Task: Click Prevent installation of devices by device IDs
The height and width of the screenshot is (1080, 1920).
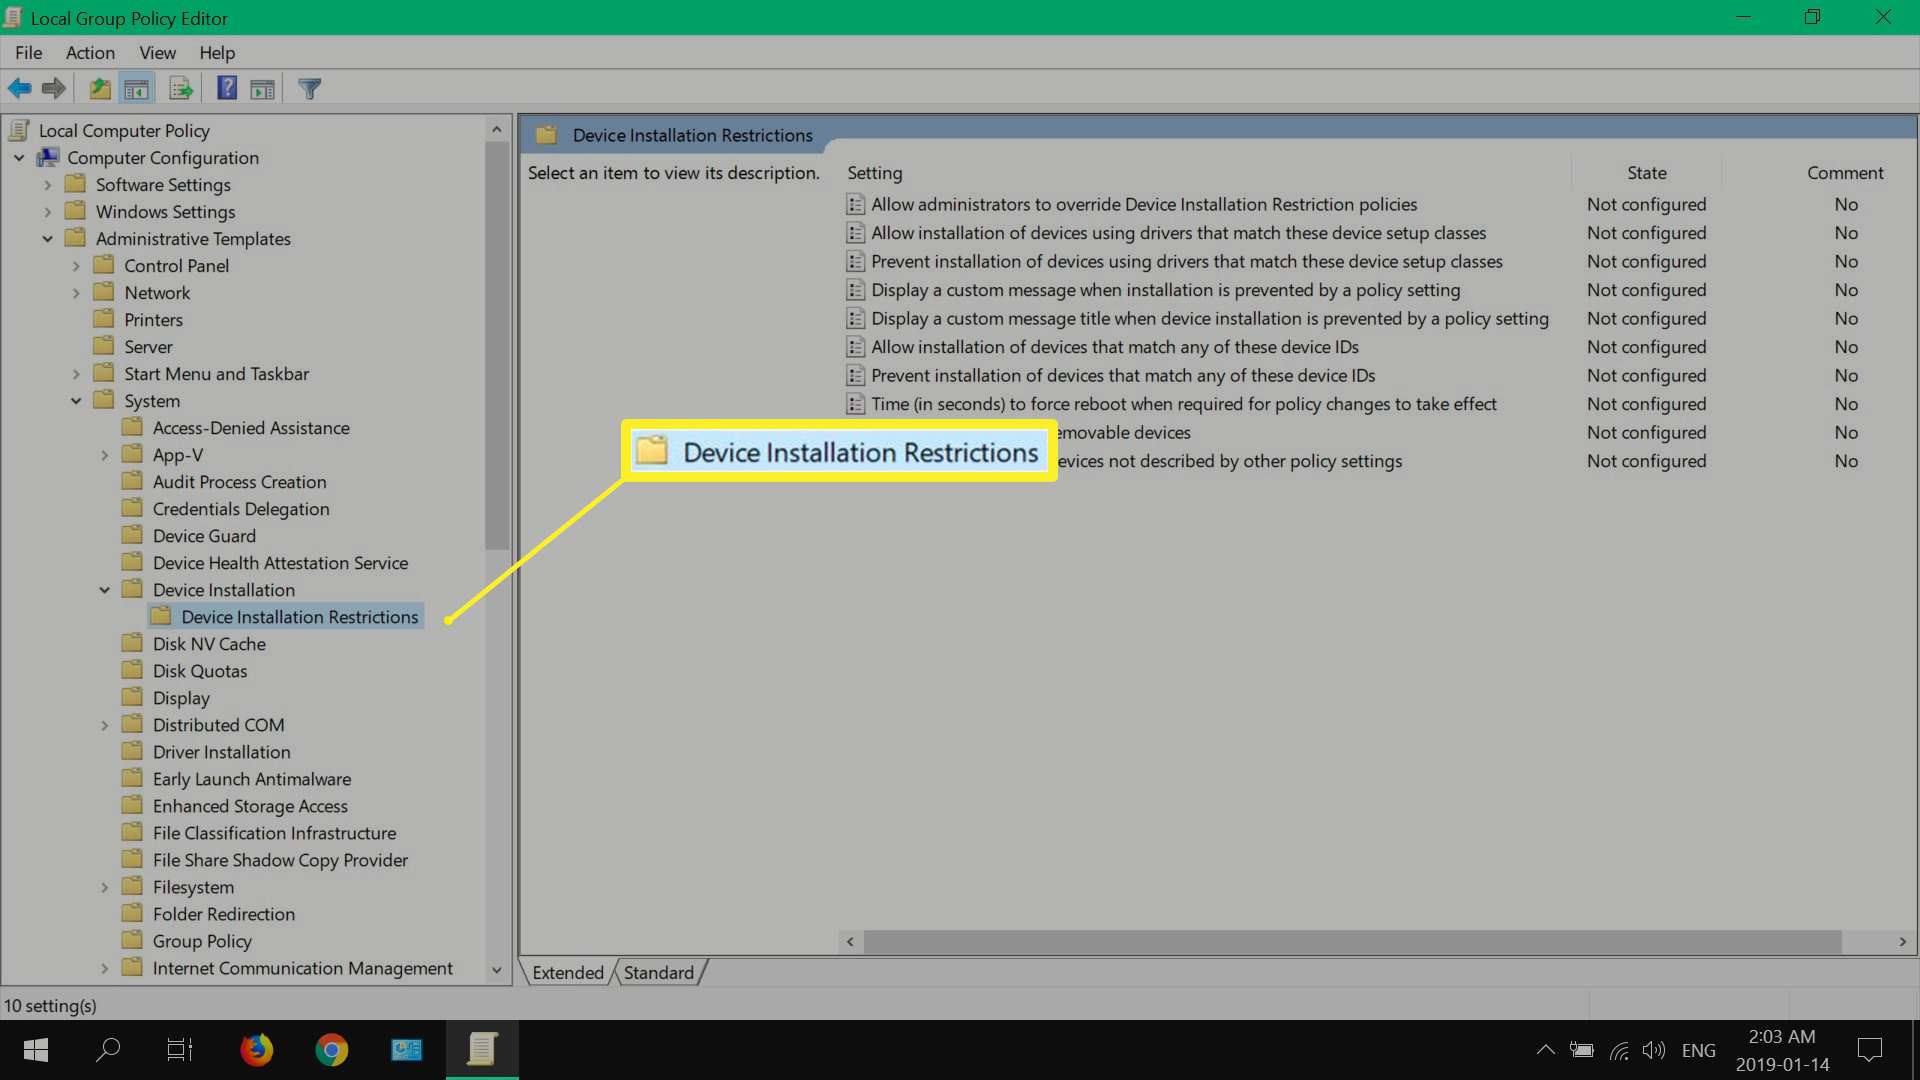Action: tap(1122, 375)
